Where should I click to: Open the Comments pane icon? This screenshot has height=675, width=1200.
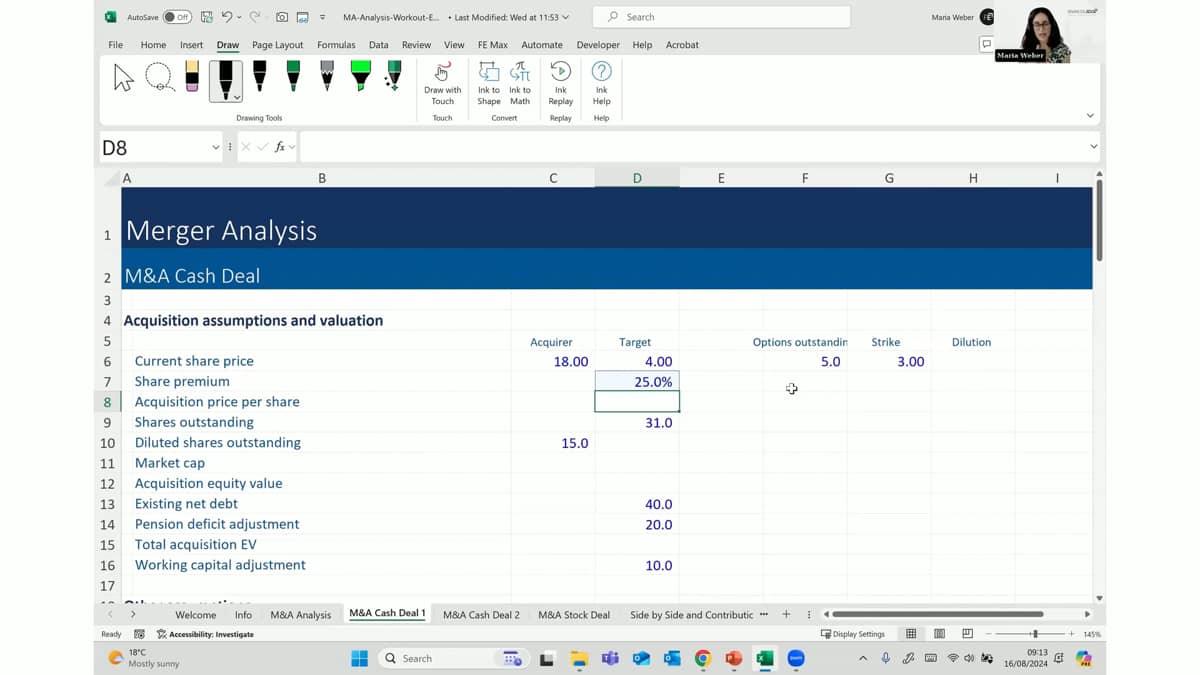tap(986, 44)
